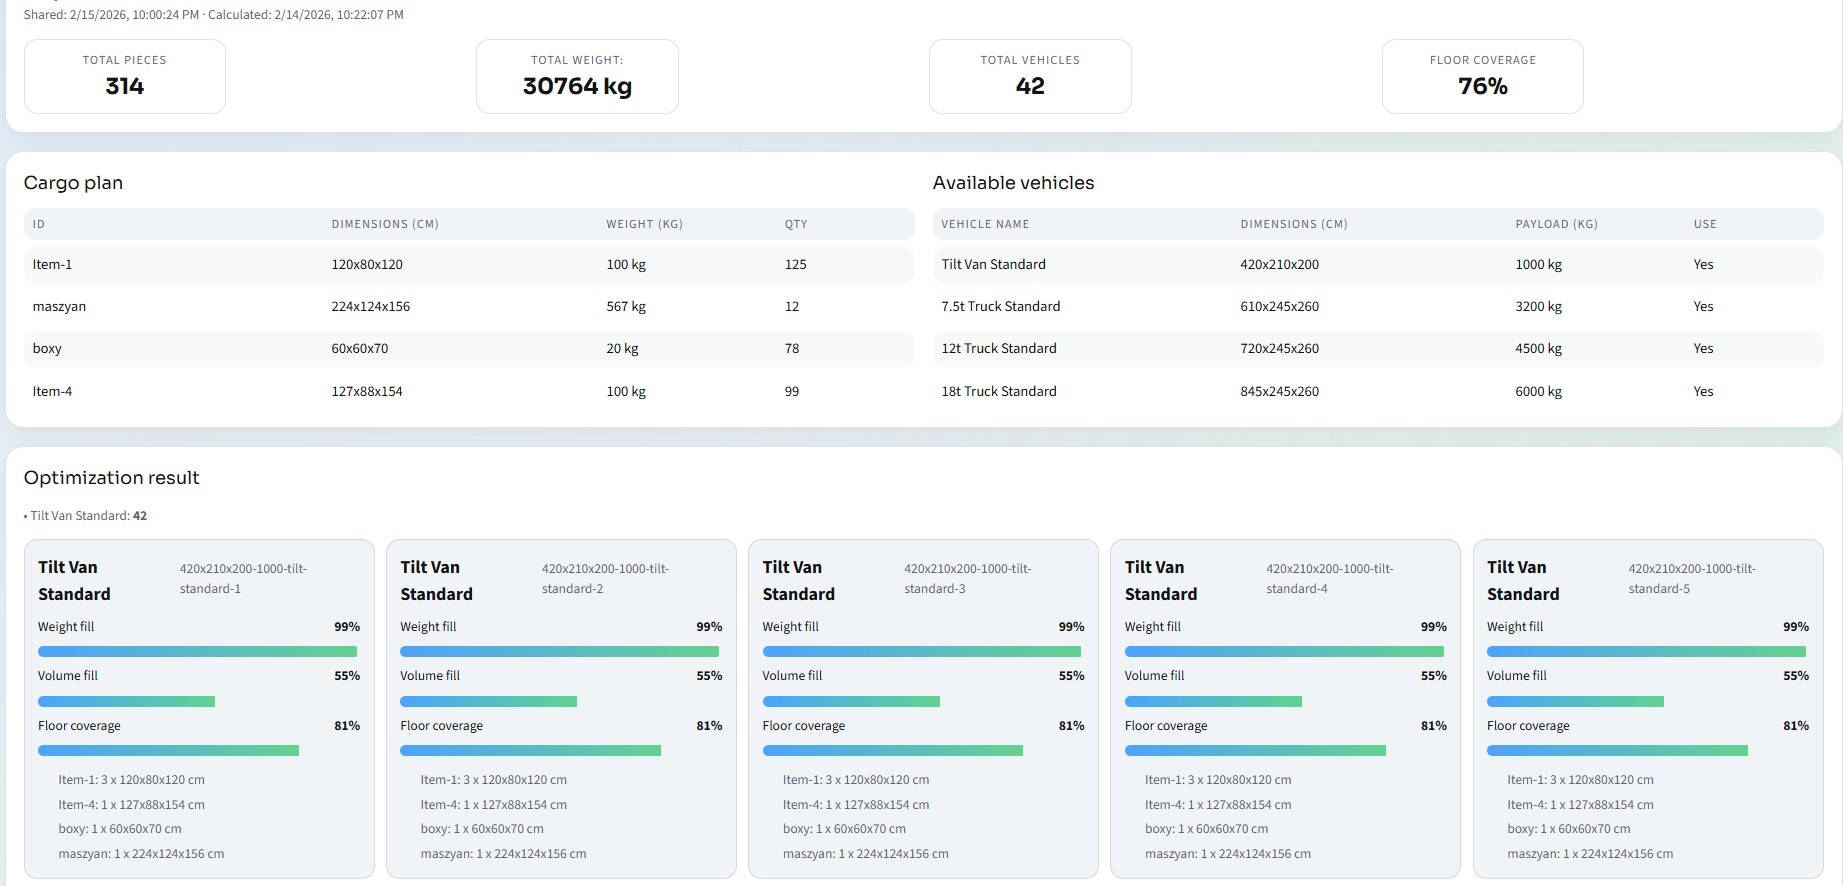Screen dimensions: 1843x886
Task: Click the 224x124x156 dimensions cell
Action: 371,307
